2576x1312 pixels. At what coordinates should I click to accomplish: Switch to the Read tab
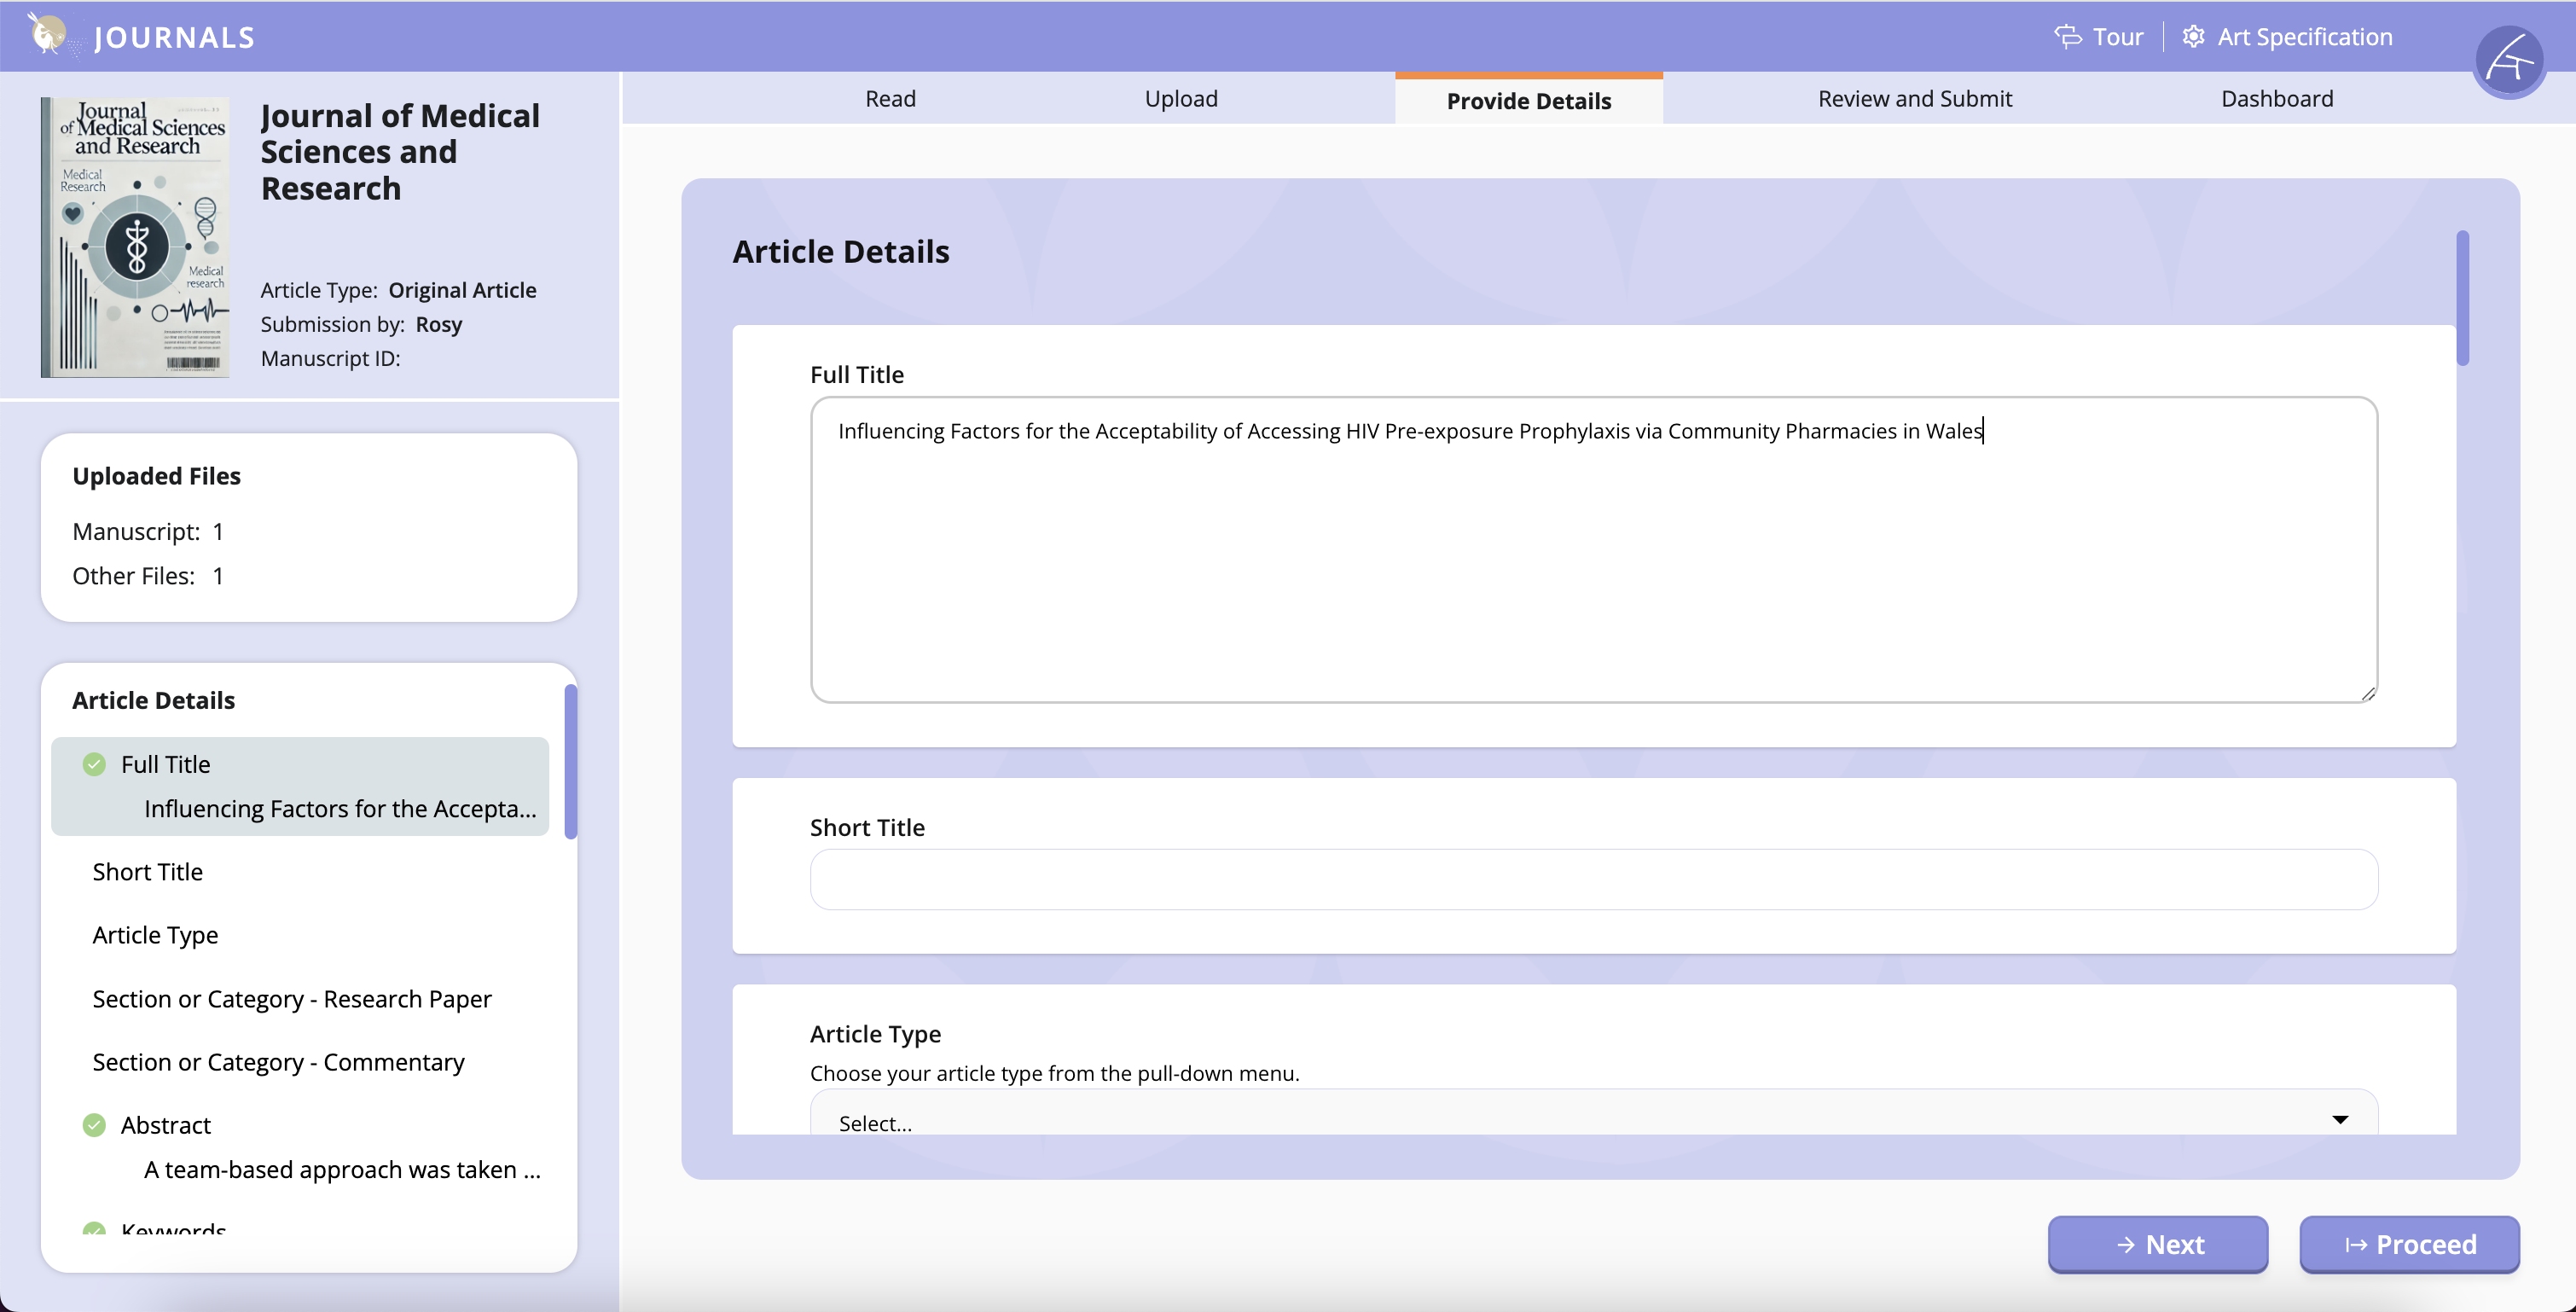tap(890, 98)
